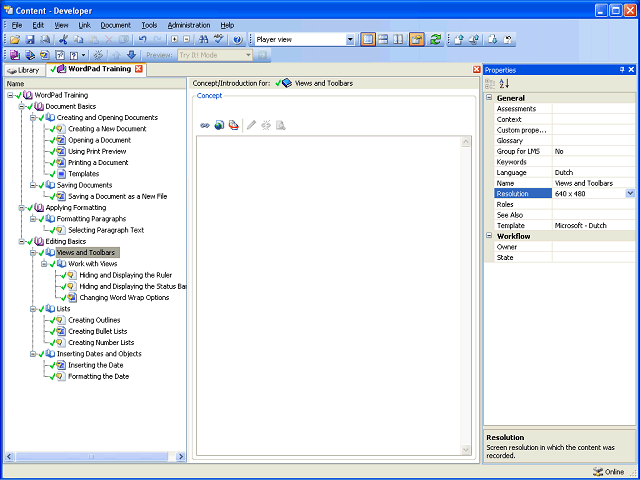Move item down with blue arrow
This screenshot has width=640, height=480.
[x=131, y=55]
